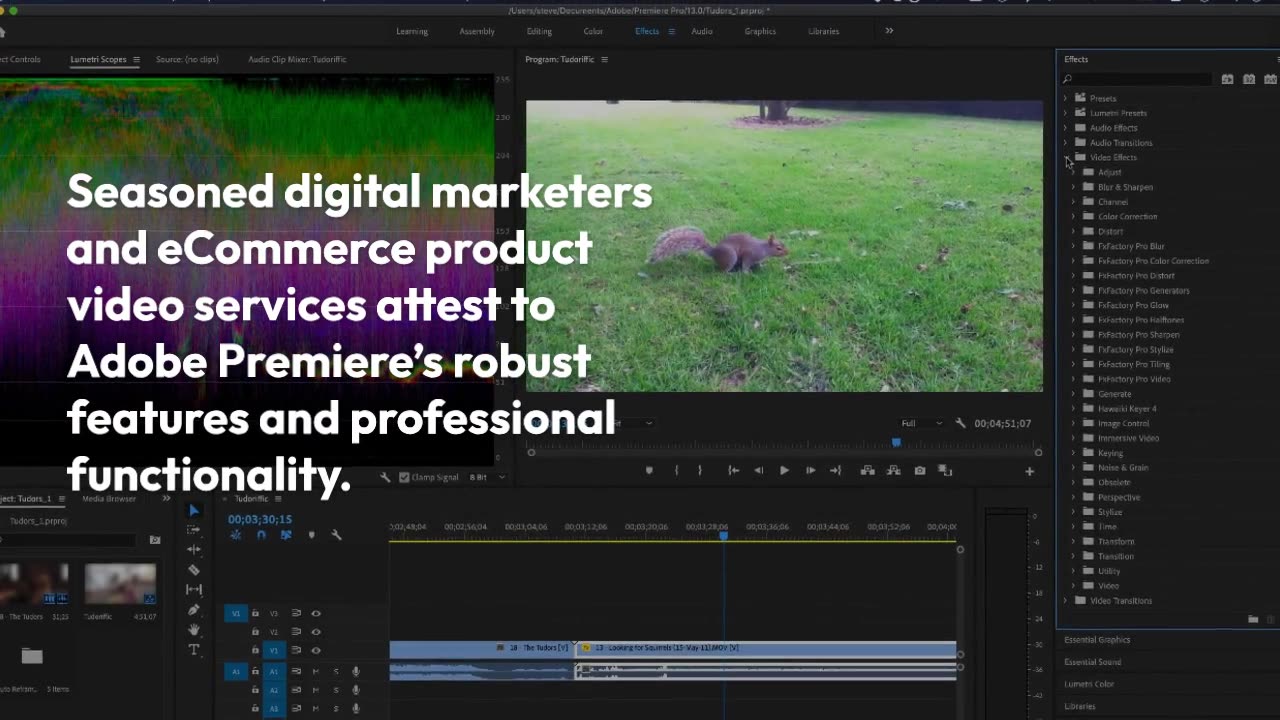The width and height of the screenshot is (1280, 720).
Task: Toggle lock on track V3
Action: point(255,613)
